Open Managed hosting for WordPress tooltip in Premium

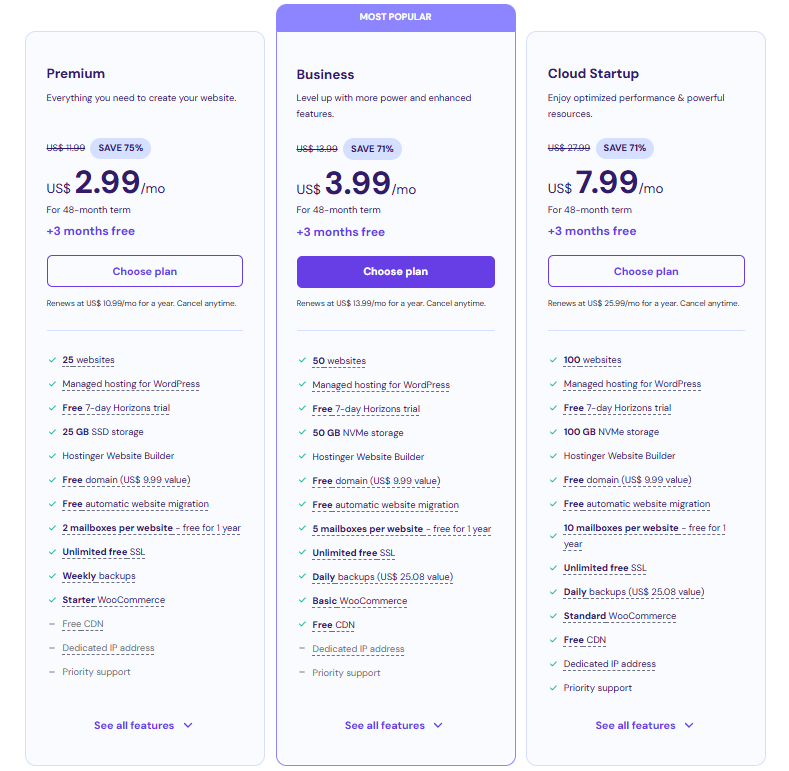pyautogui.click(x=131, y=384)
